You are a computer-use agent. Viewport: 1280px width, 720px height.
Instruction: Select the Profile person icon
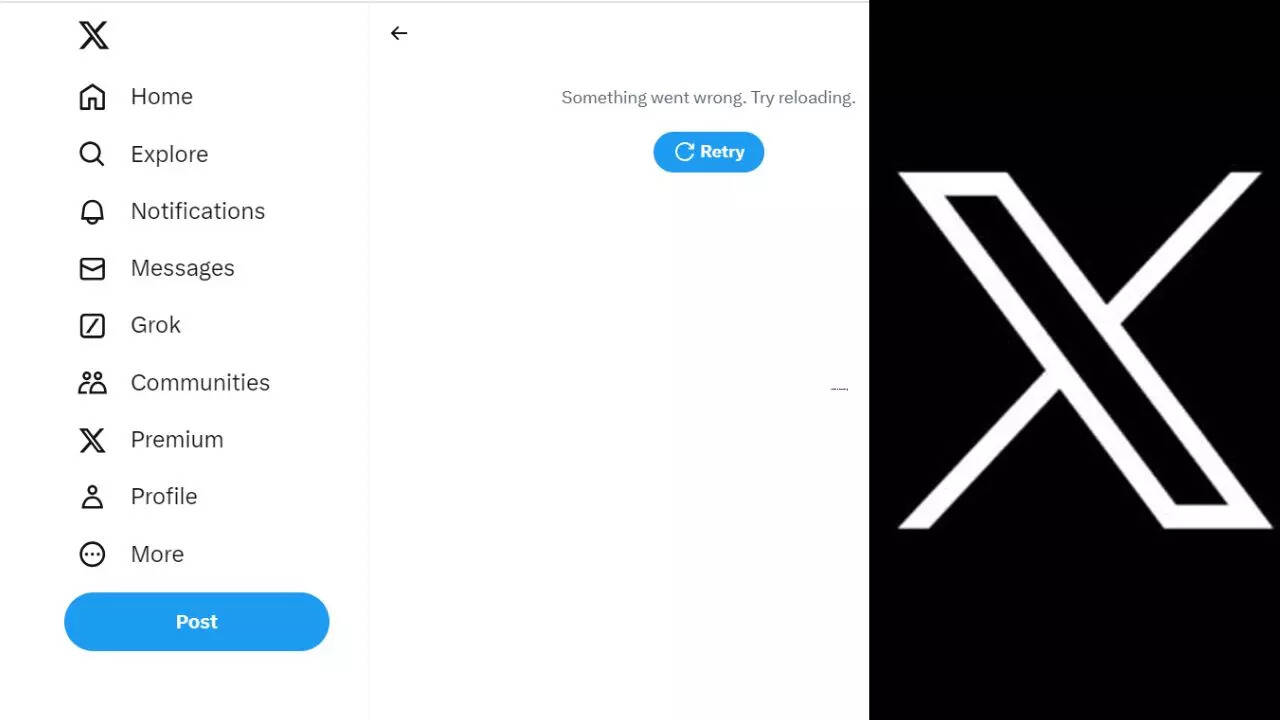(92, 497)
